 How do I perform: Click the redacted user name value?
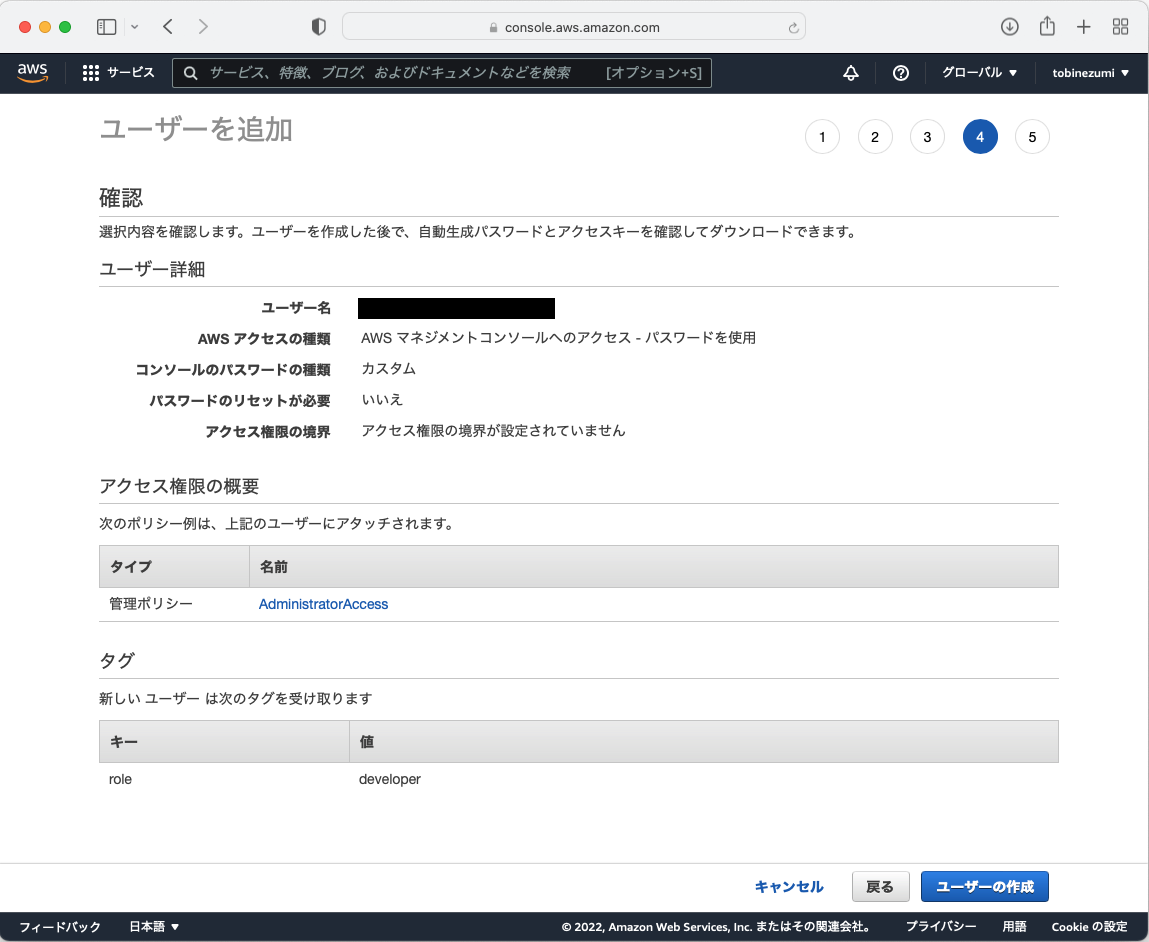456,308
